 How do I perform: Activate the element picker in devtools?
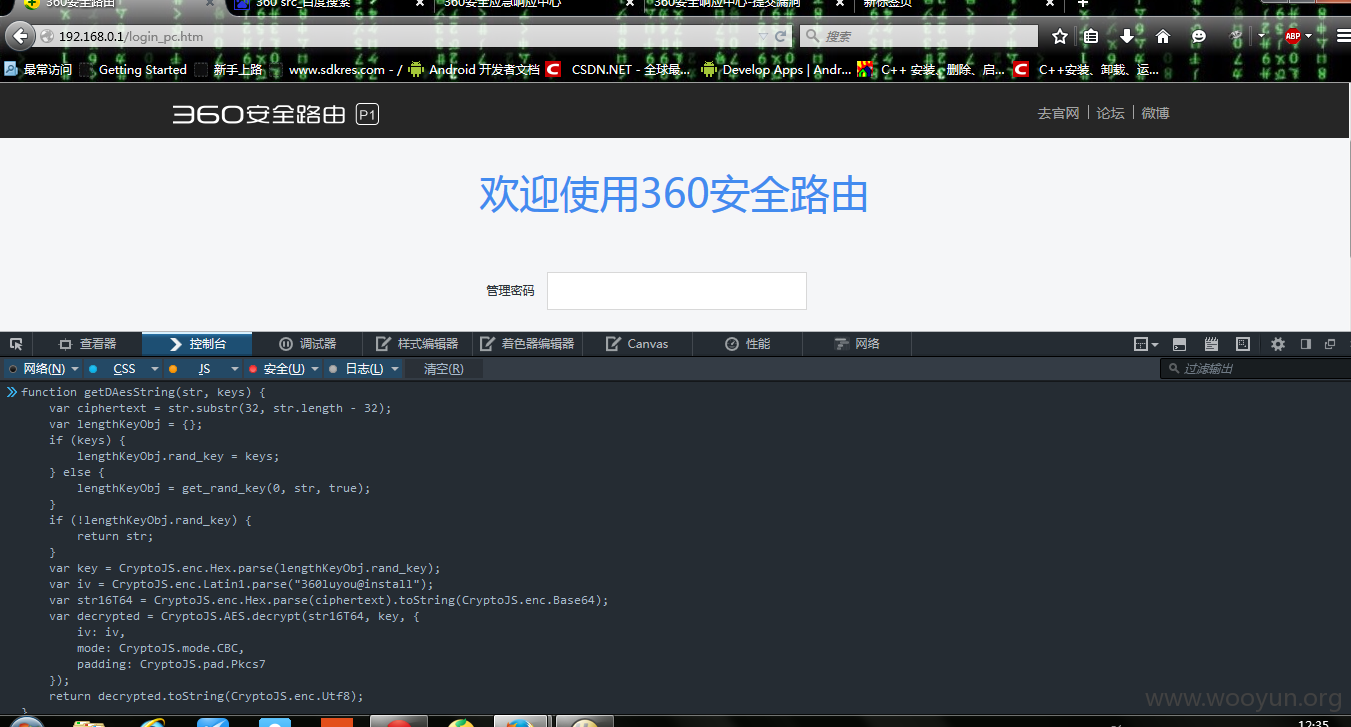tap(16, 344)
